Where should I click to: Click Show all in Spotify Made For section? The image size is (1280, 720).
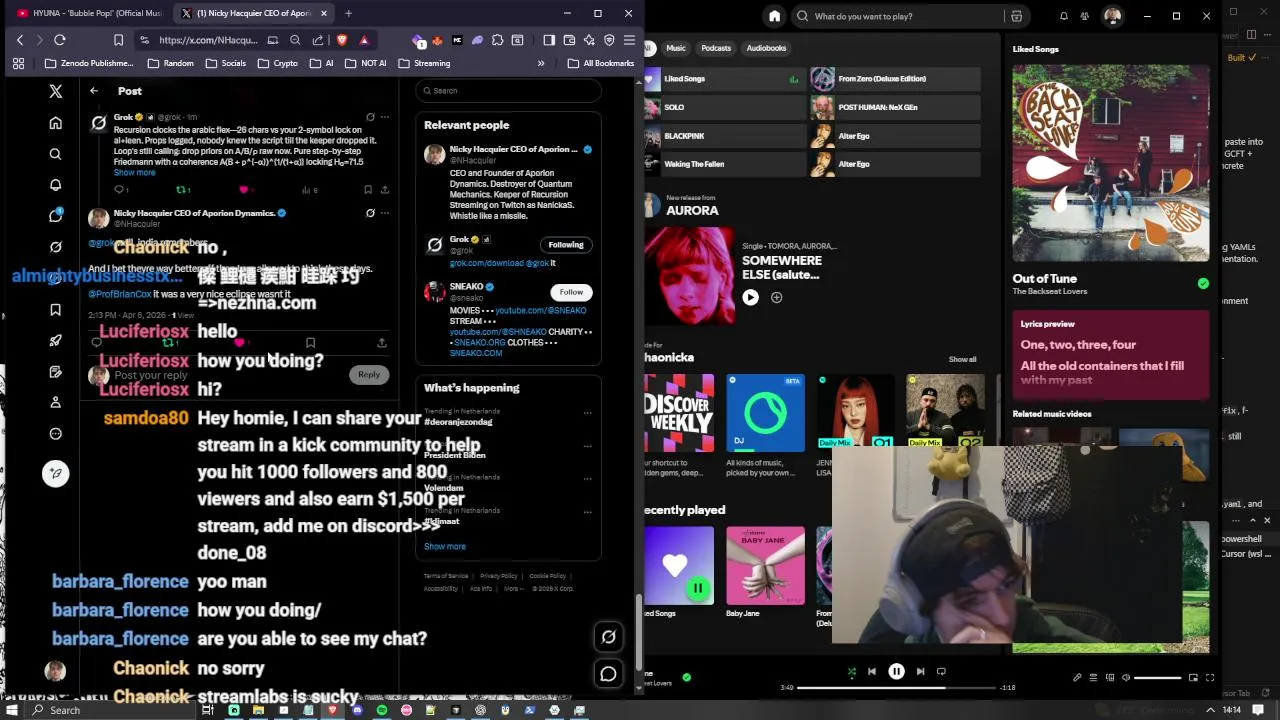(963, 359)
